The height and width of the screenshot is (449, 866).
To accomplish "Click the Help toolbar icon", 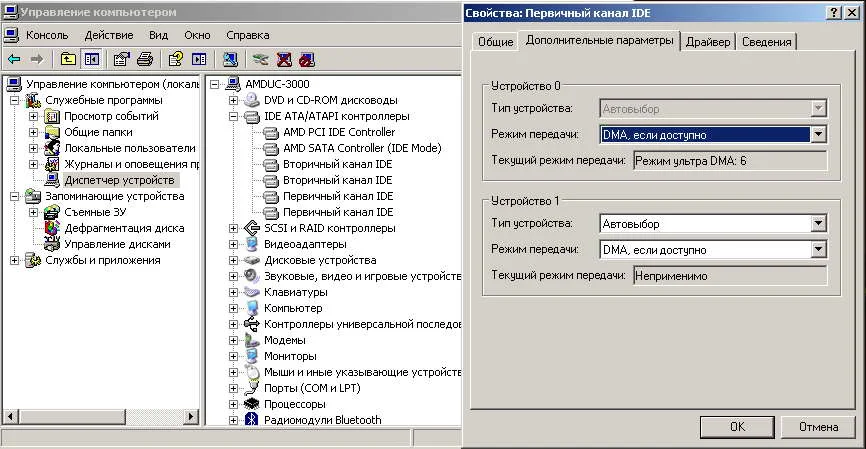I will click(x=176, y=59).
